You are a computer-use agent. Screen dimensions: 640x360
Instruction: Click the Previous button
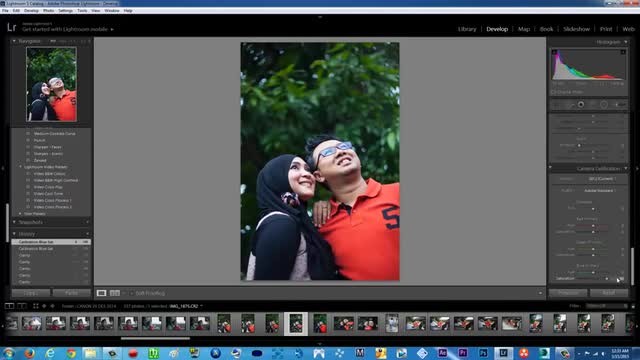click(568, 293)
